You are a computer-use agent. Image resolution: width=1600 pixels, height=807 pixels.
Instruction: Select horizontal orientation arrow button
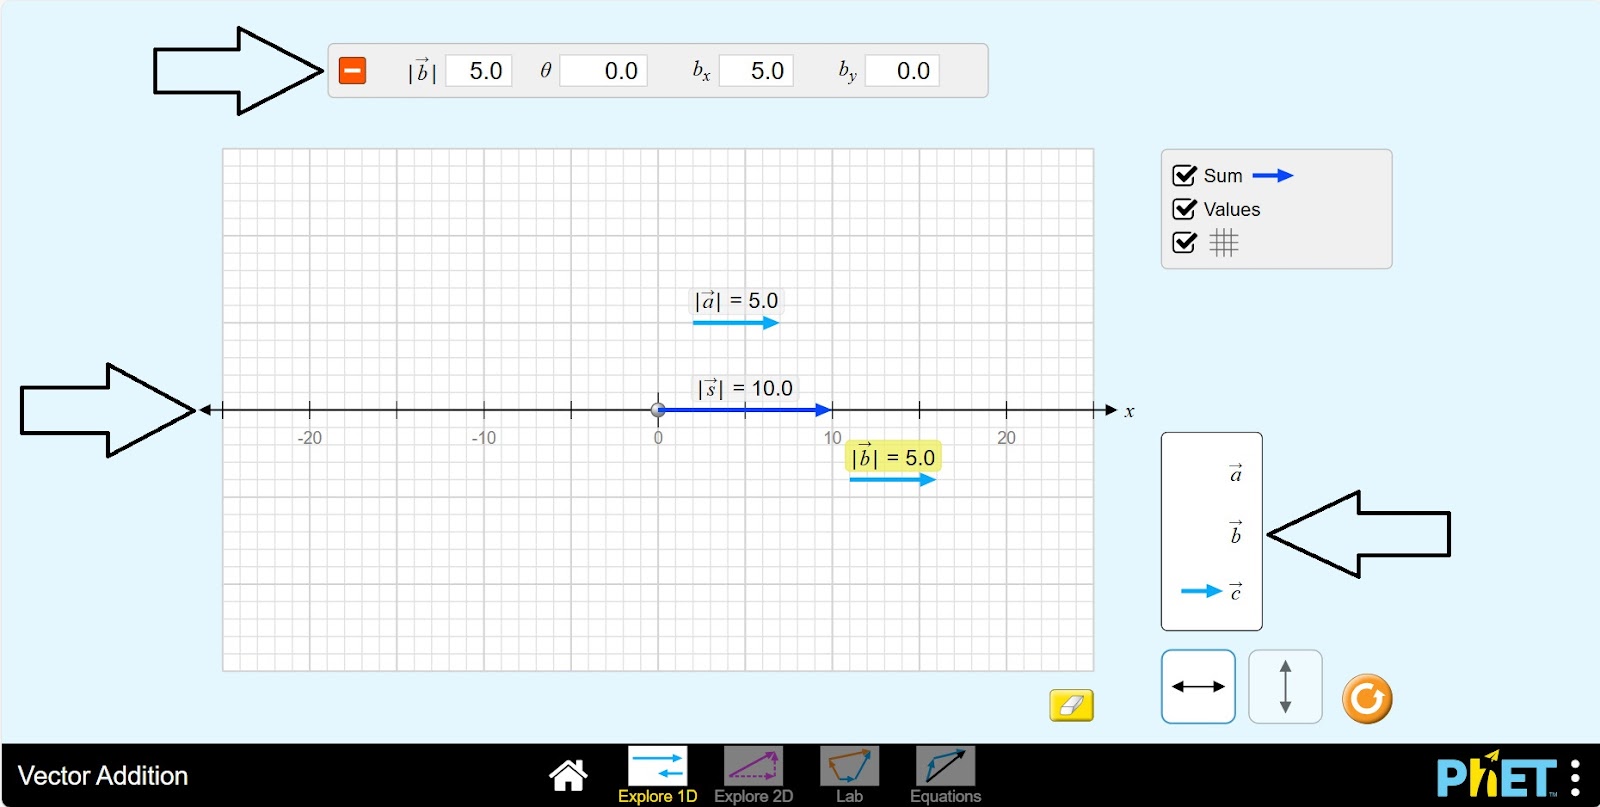1198,687
